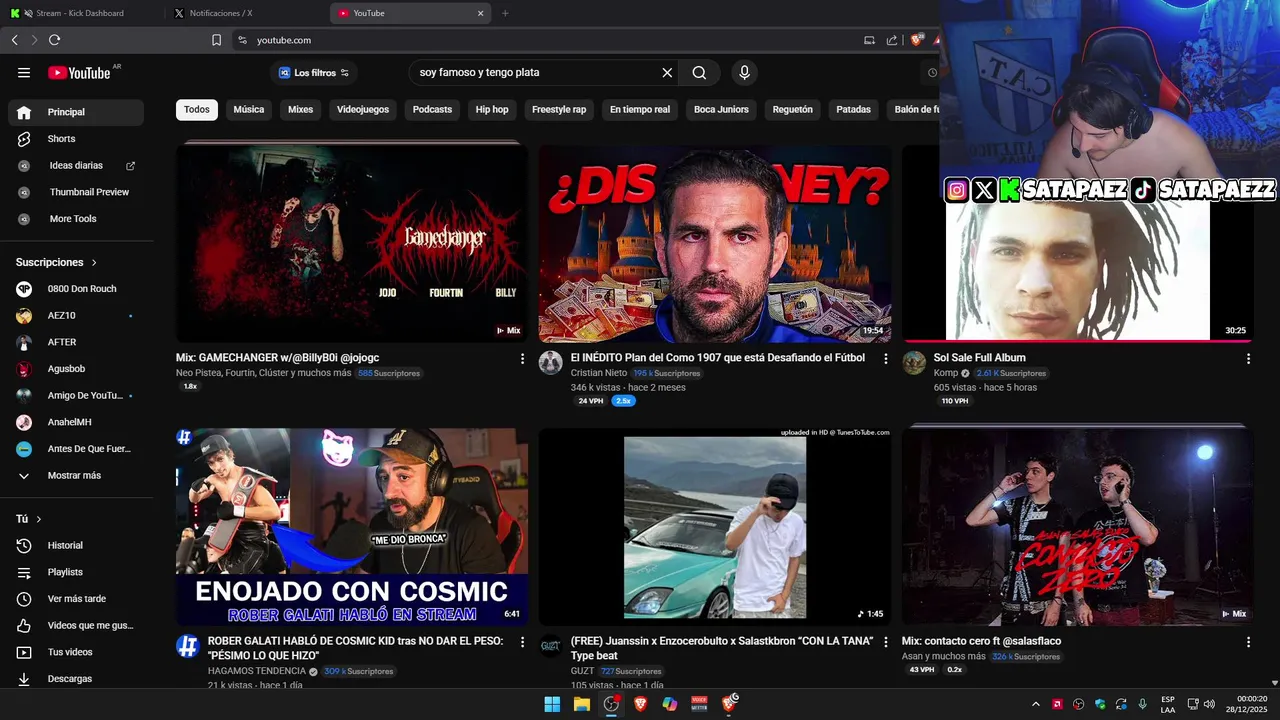Open GUZT channel name link
Viewport: 1280px width, 720px height.
(x=582, y=671)
